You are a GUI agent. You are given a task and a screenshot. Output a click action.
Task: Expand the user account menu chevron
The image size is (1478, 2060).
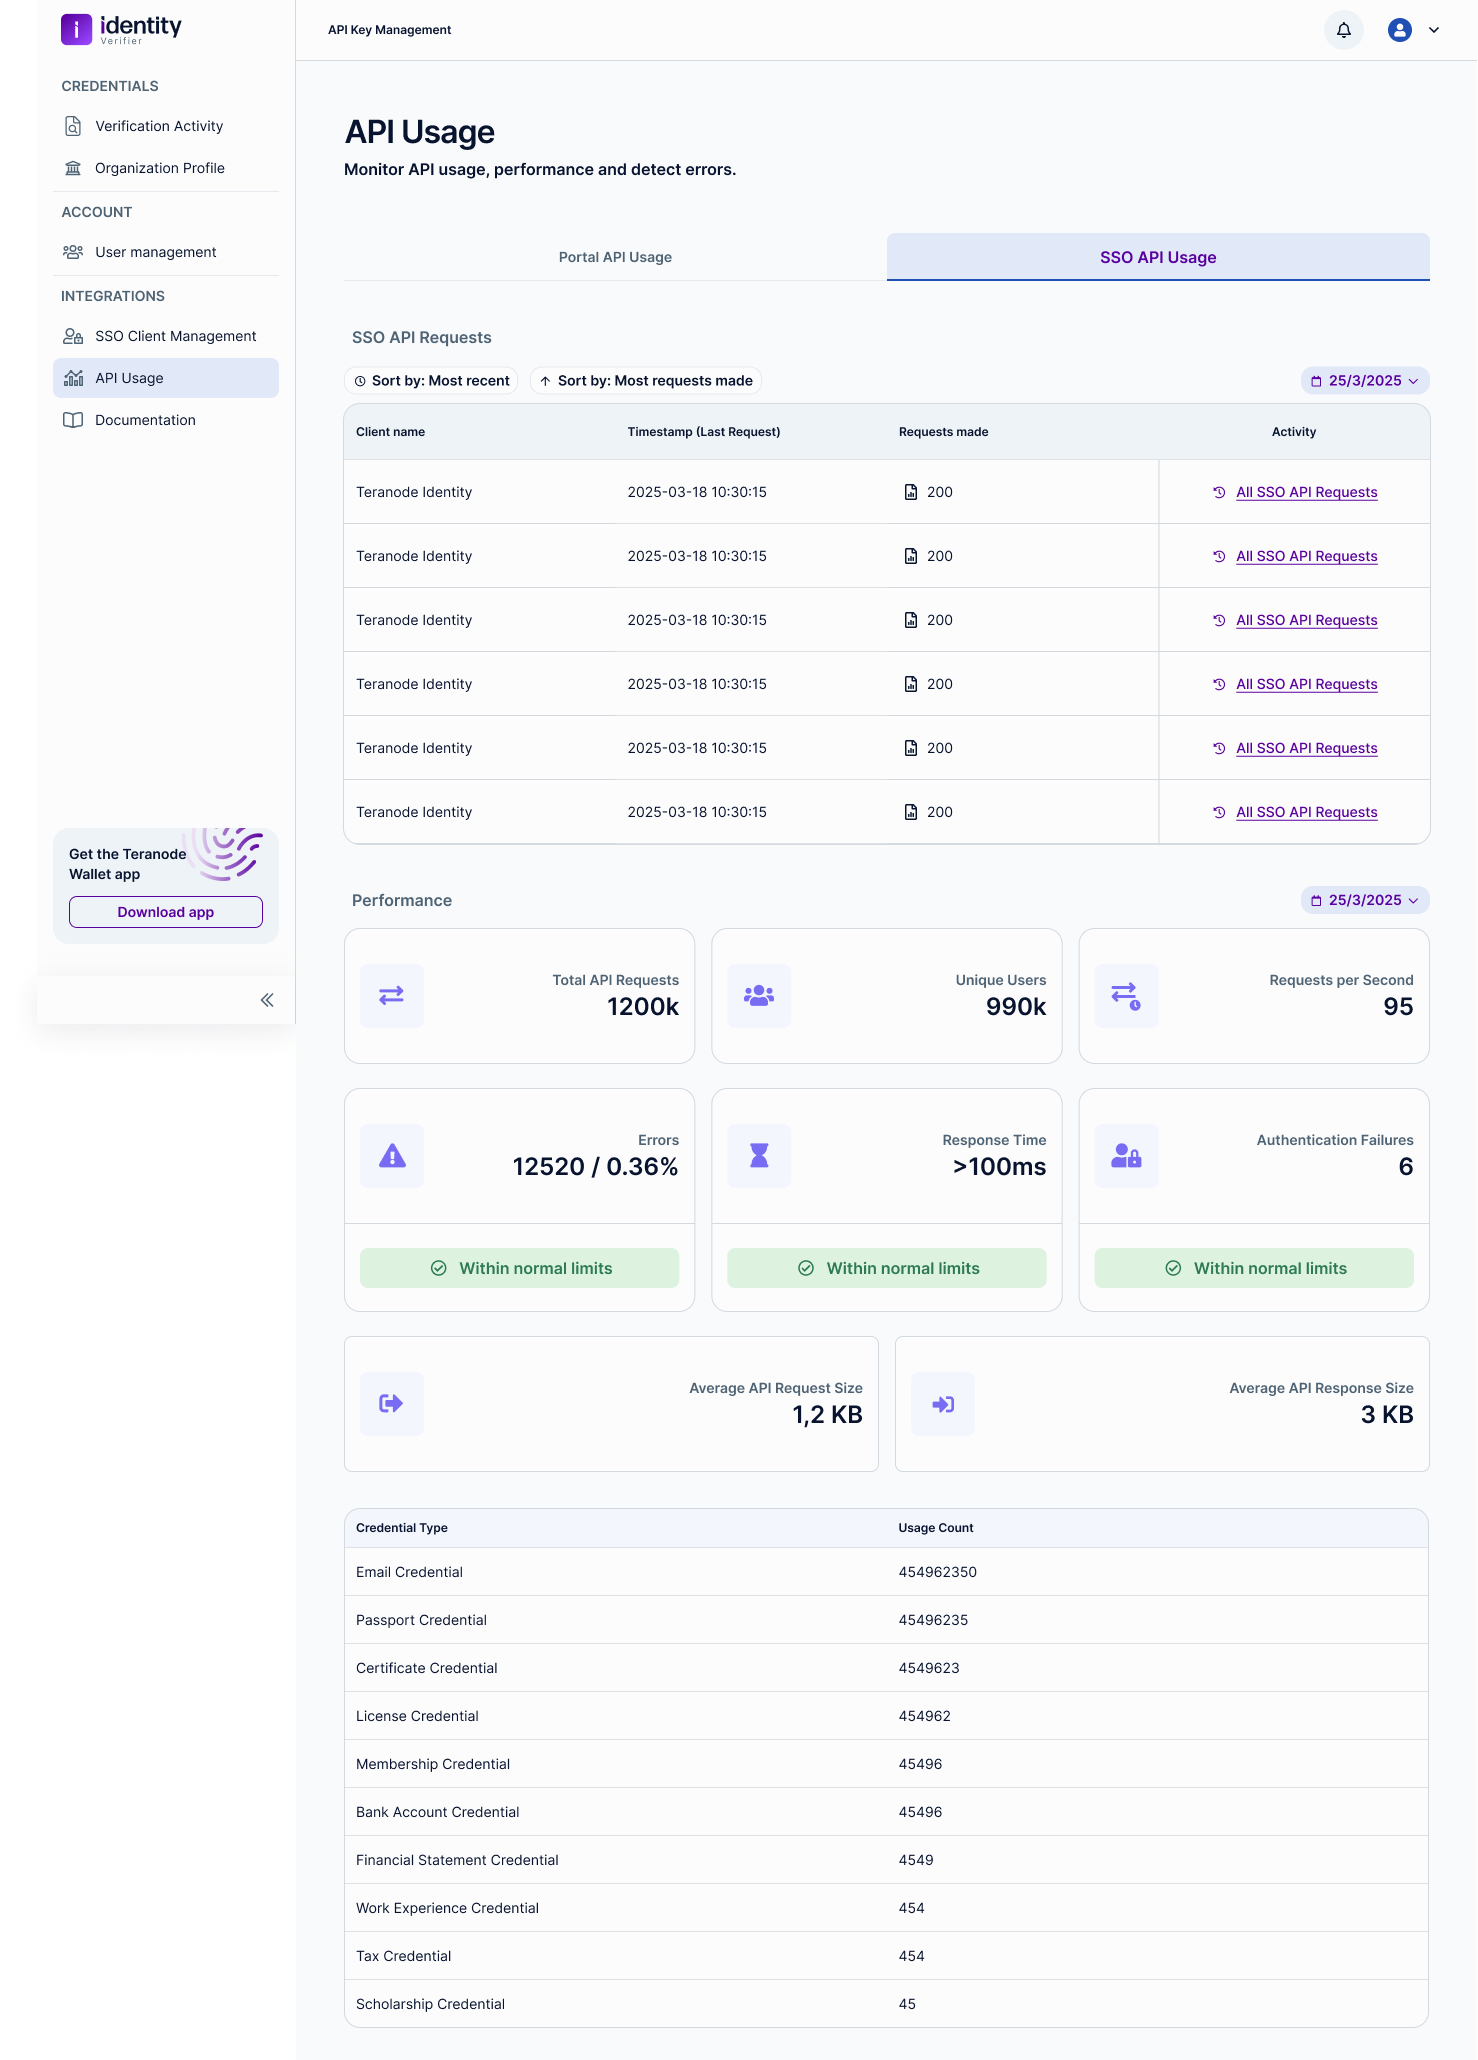click(1434, 30)
